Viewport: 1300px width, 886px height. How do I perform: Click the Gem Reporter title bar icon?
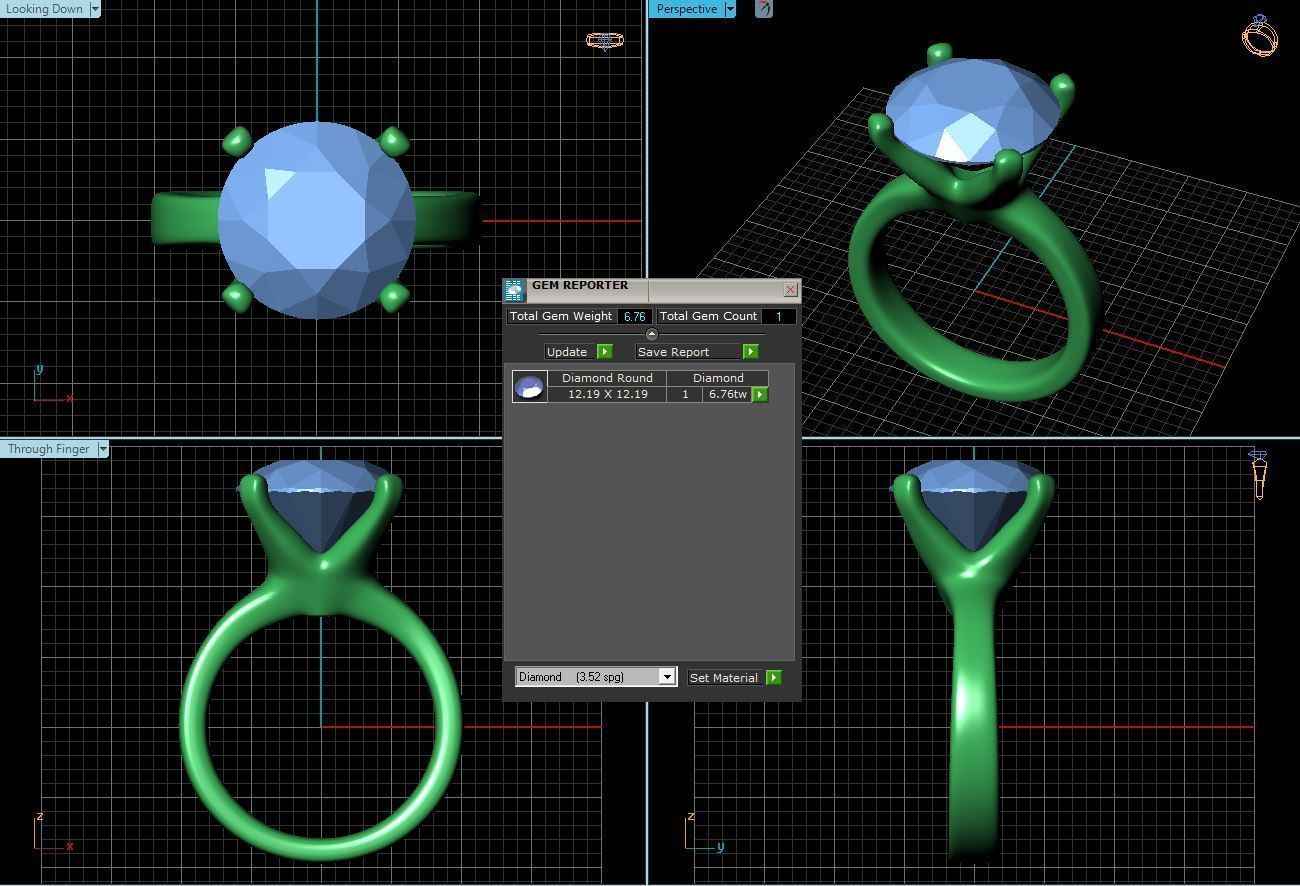(514, 290)
